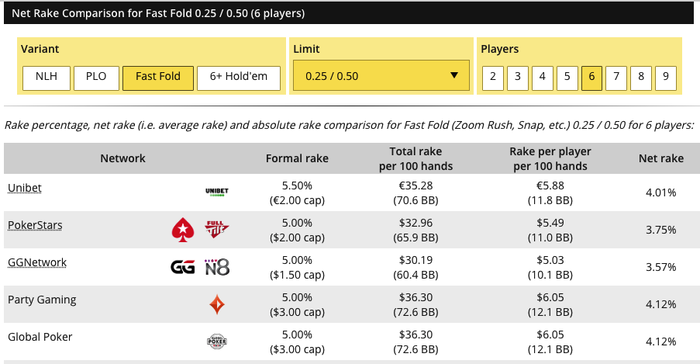
Task: Click the Net rake column header
Action: 661,159
